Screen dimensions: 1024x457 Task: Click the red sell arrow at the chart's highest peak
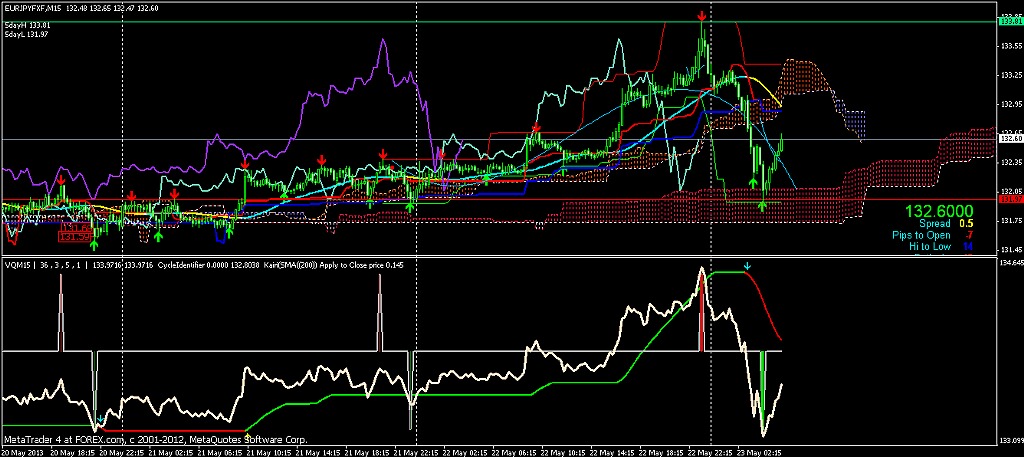(703, 16)
